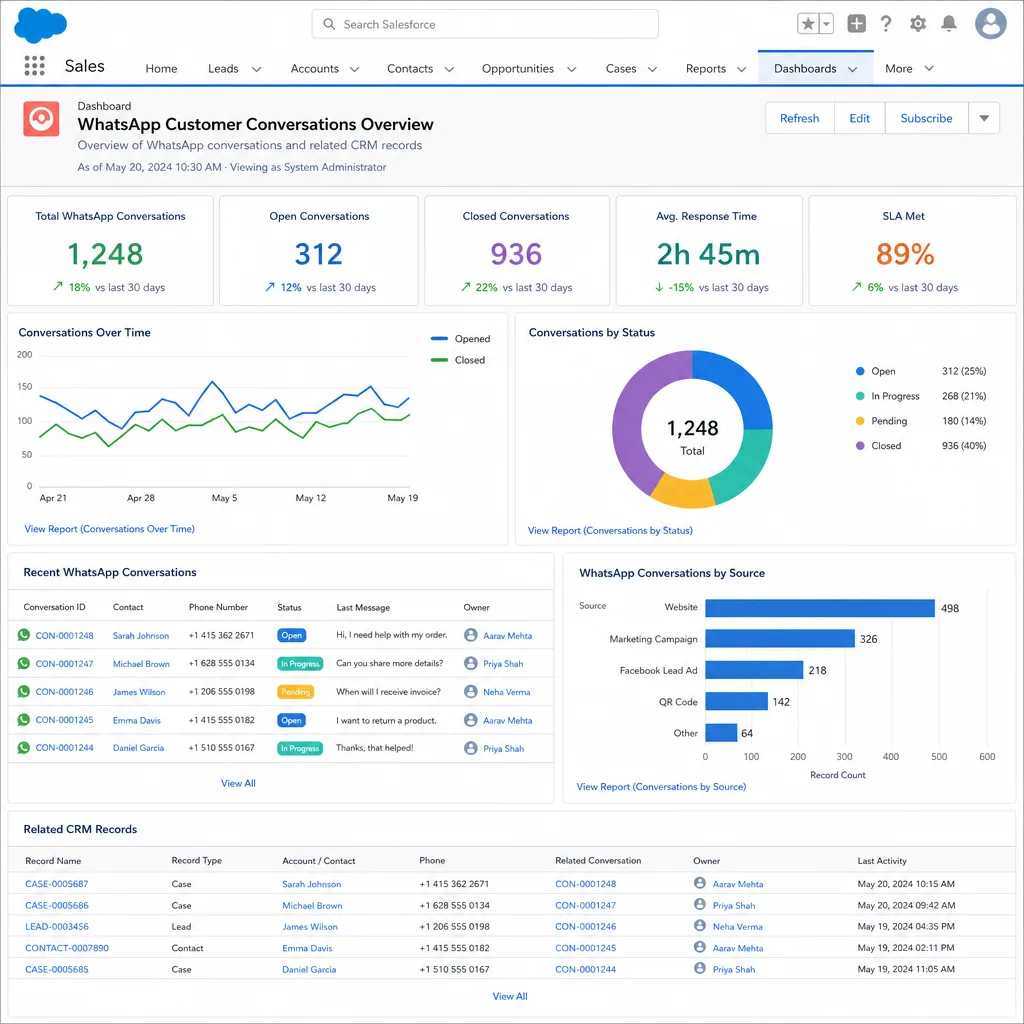Open conversation CON-0001248 in recent list
This screenshot has width=1024, height=1024.
64,635
